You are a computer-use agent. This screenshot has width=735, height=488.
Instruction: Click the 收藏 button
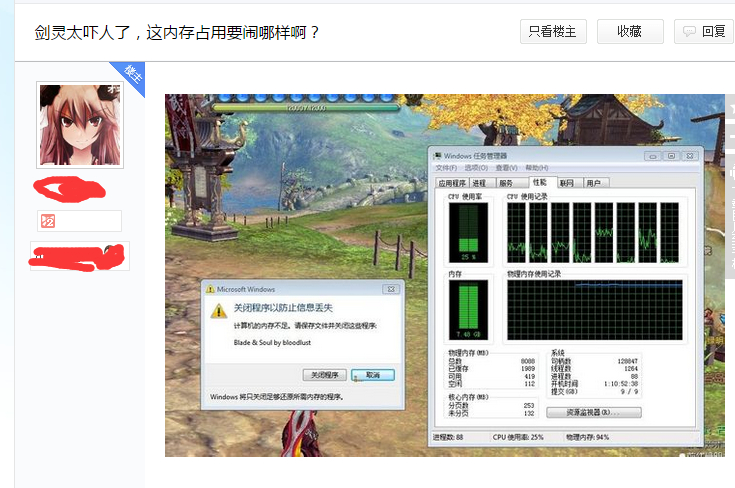630,32
